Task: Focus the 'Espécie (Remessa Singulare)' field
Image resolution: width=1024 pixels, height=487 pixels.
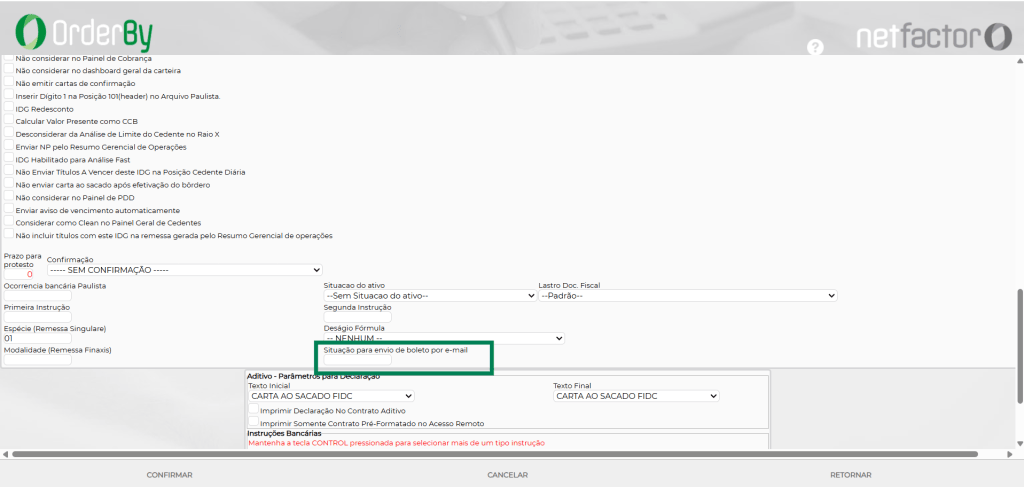Action: click(38, 338)
